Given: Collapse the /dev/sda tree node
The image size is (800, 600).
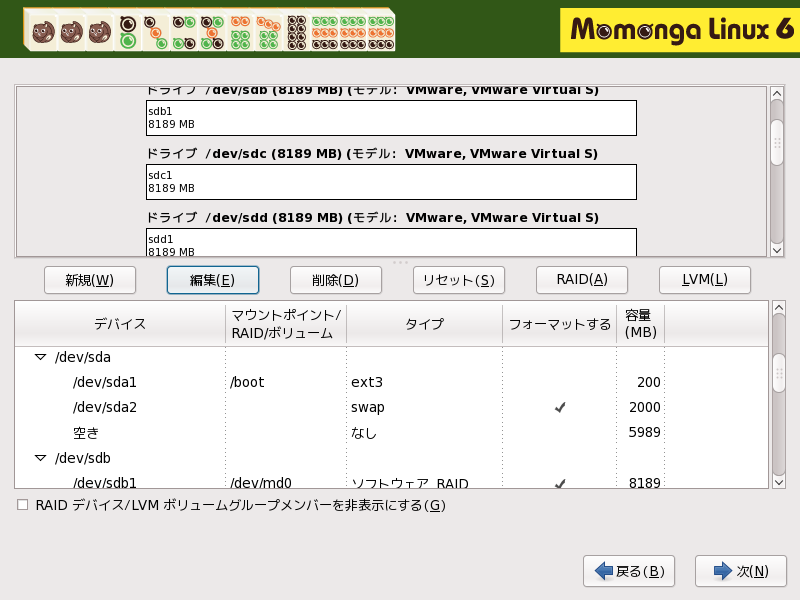Looking at the screenshot, I should point(40,357).
